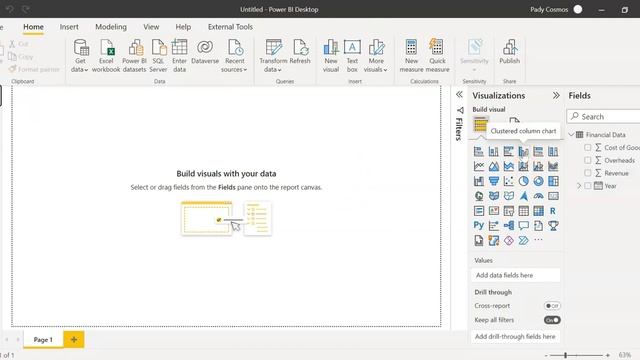
Task: Add a new report page
Action: point(74,340)
